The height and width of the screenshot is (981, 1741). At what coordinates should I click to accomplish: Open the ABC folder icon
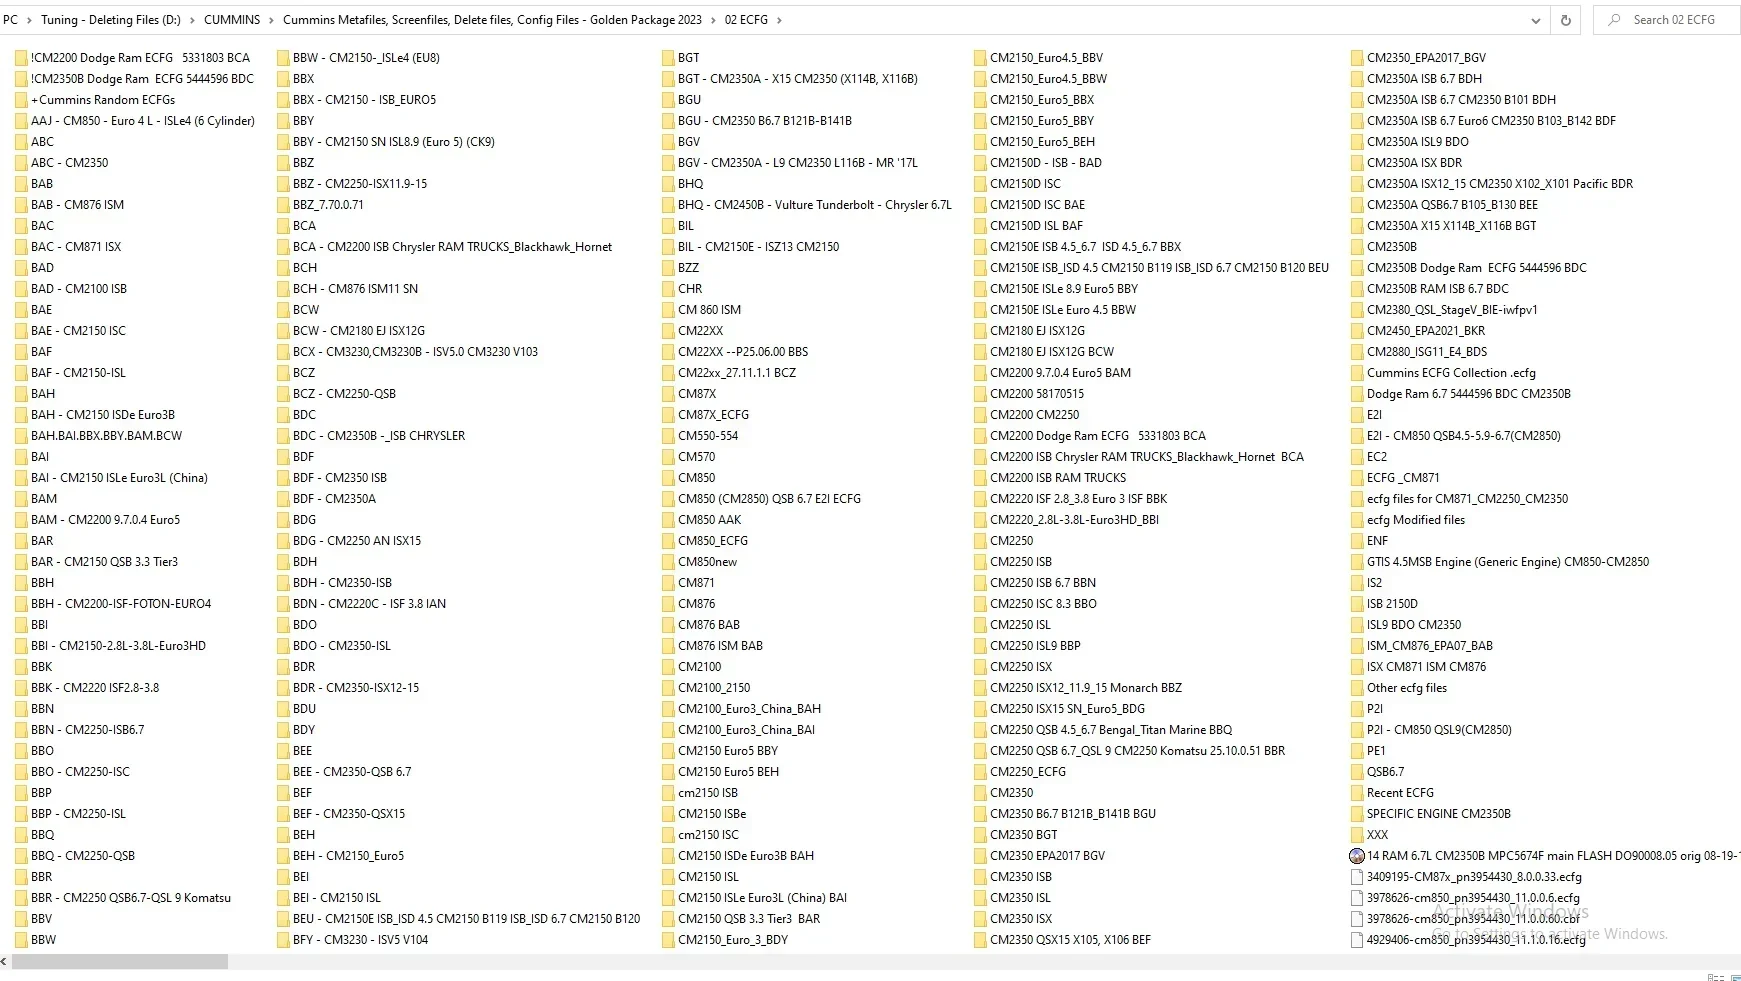click(x=21, y=141)
